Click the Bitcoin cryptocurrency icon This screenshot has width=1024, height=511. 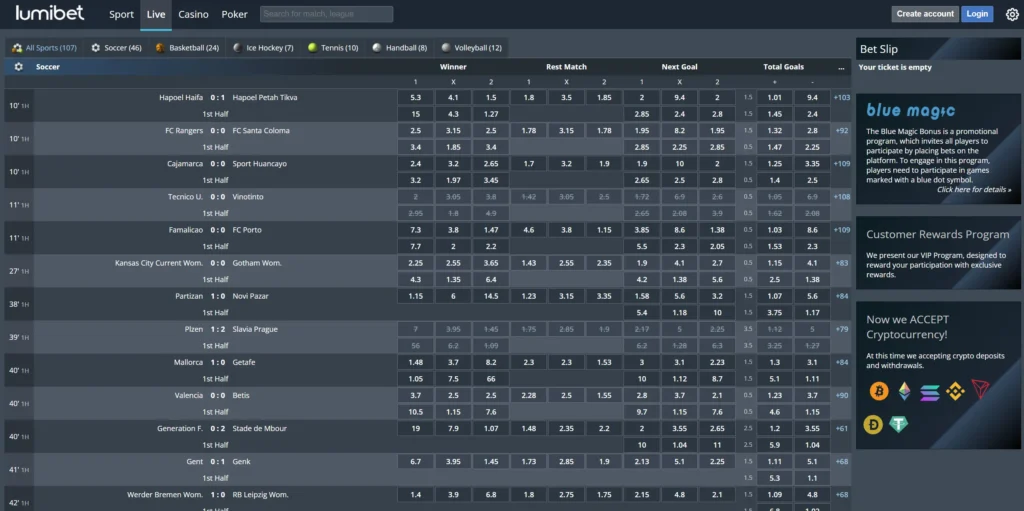tap(878, 391)
